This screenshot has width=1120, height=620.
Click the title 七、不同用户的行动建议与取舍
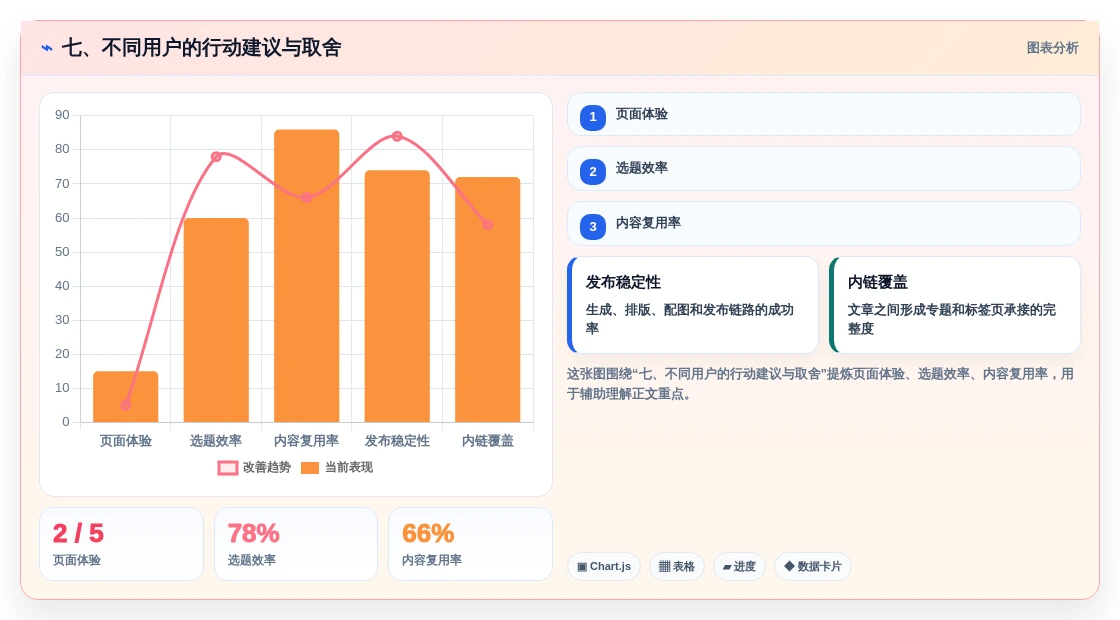pyautogui.click(x=202, y=48)
